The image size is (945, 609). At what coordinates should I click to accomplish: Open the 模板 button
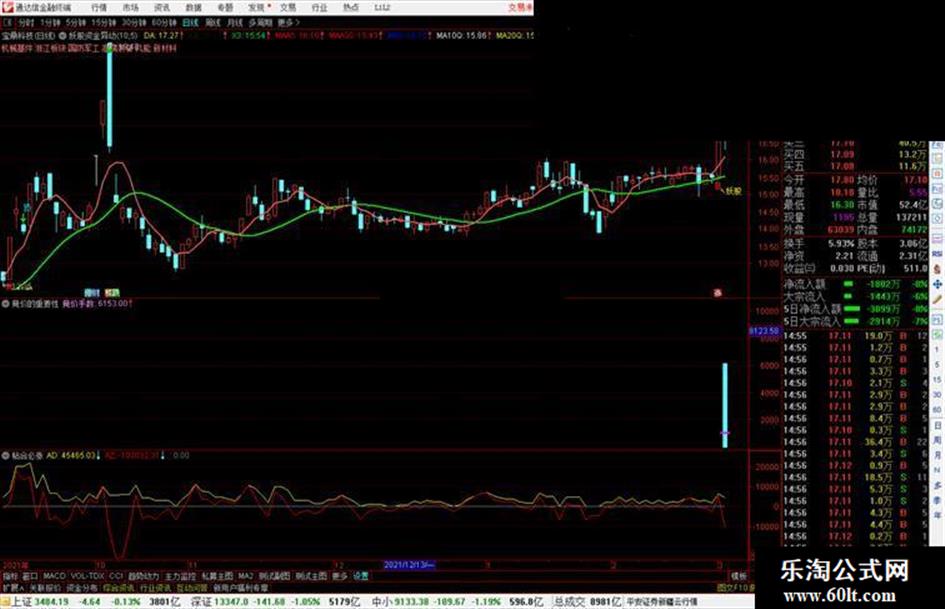point(739,576)
